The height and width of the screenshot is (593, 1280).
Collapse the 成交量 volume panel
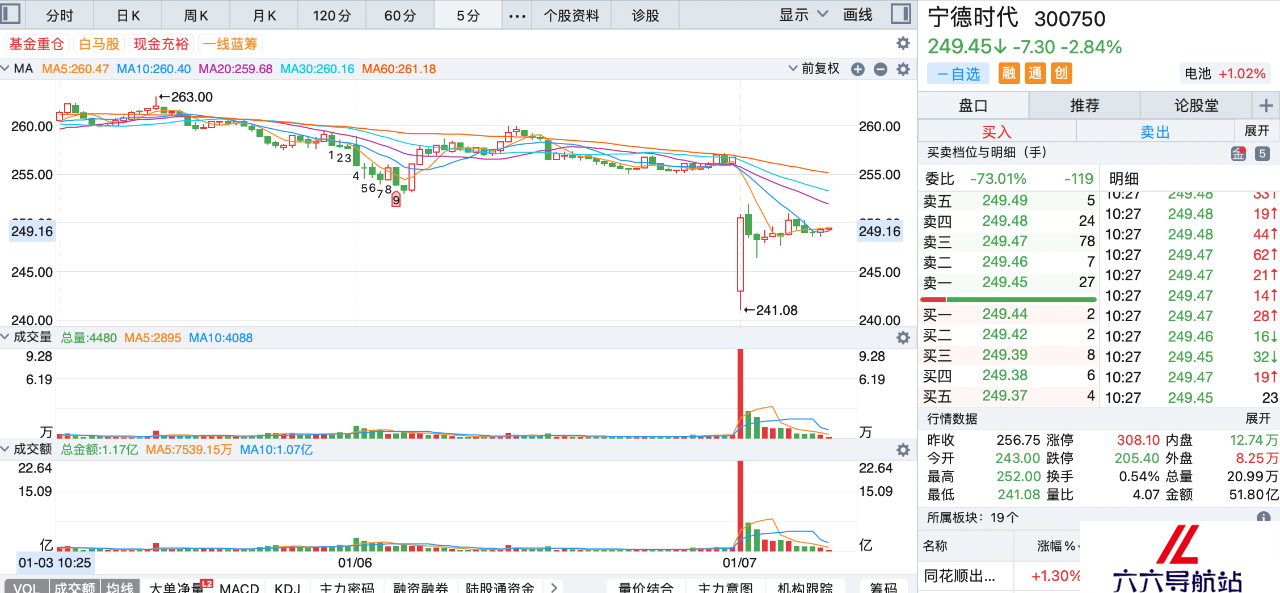(x=5, y=338)
